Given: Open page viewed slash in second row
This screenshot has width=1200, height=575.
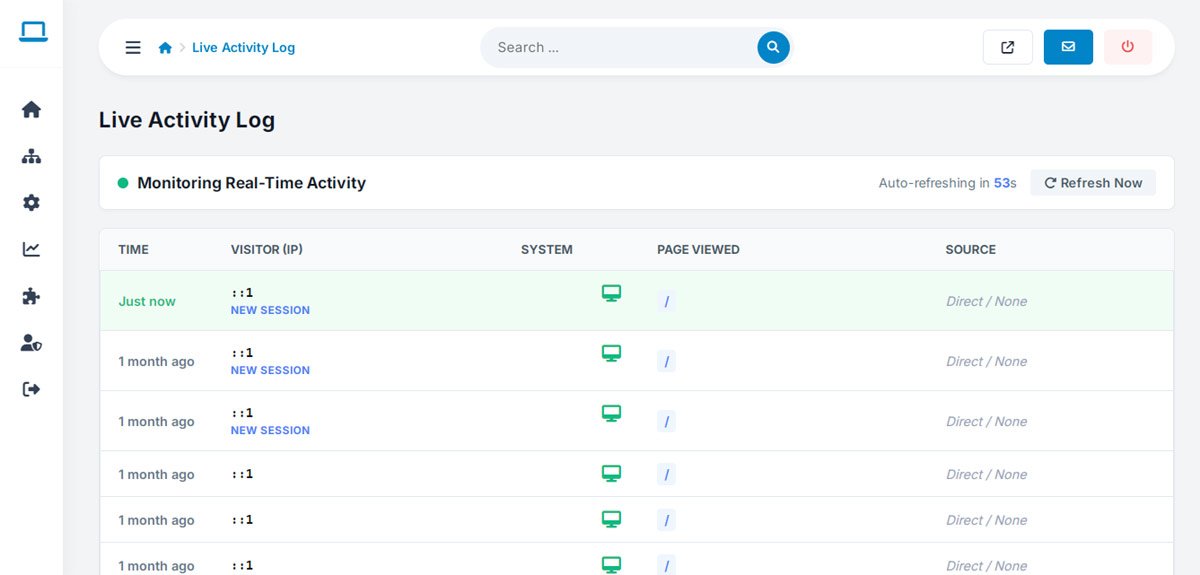Looking at the screenshot, I should 666,361.
